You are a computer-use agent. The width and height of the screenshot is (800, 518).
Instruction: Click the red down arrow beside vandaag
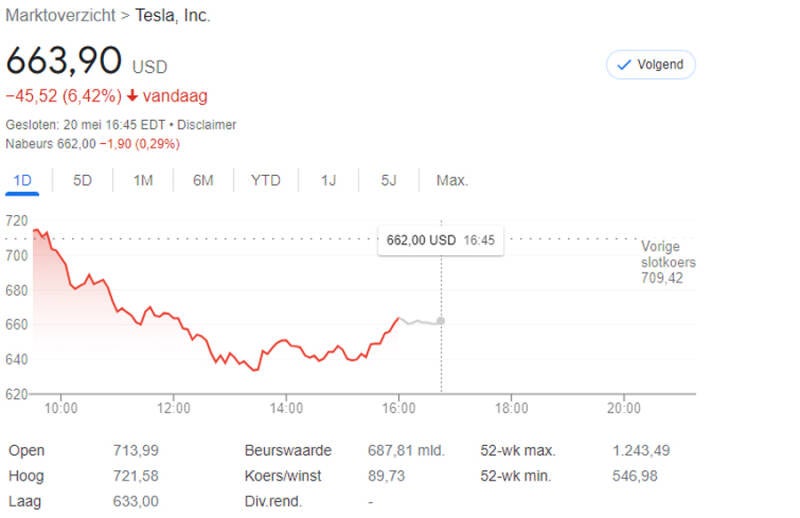tap(132, 96)
